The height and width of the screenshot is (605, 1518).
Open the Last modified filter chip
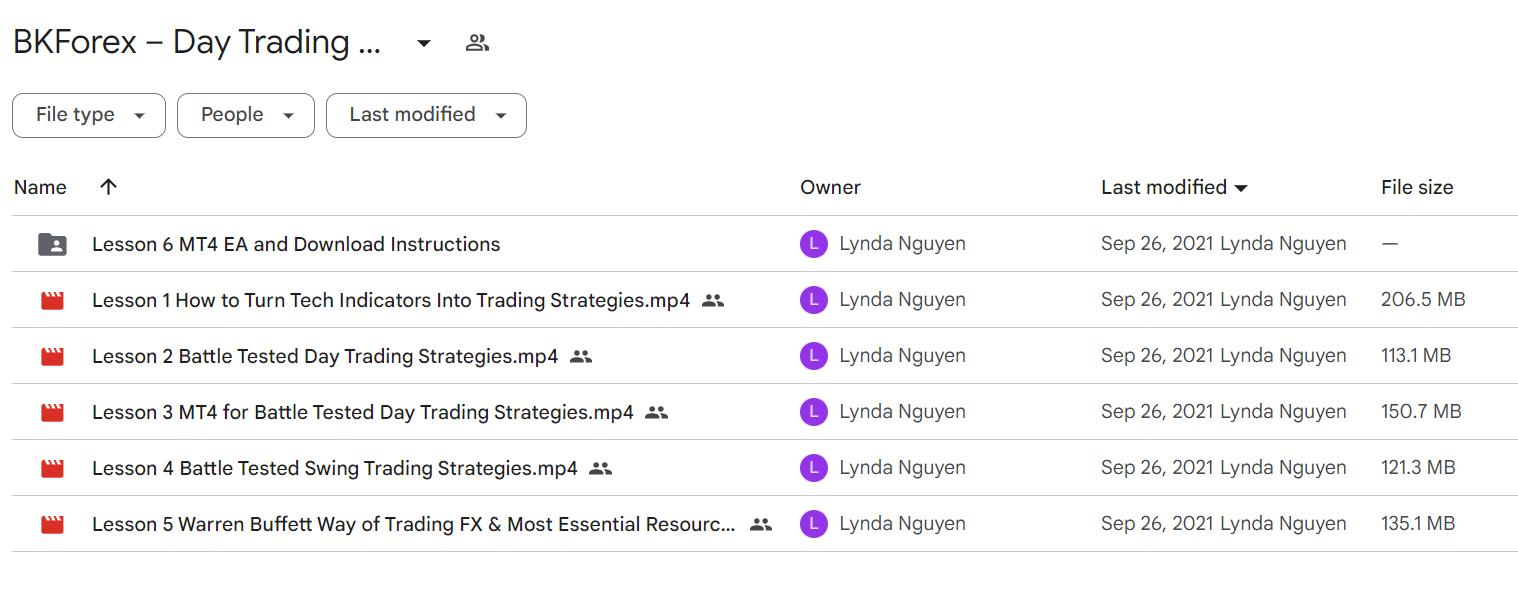coord(426,115)
